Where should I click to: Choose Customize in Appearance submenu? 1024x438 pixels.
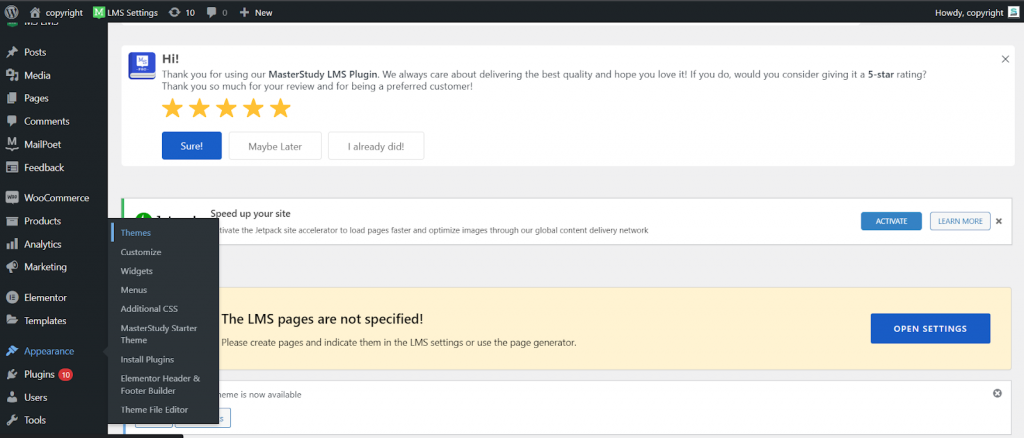tap(141, 252)
